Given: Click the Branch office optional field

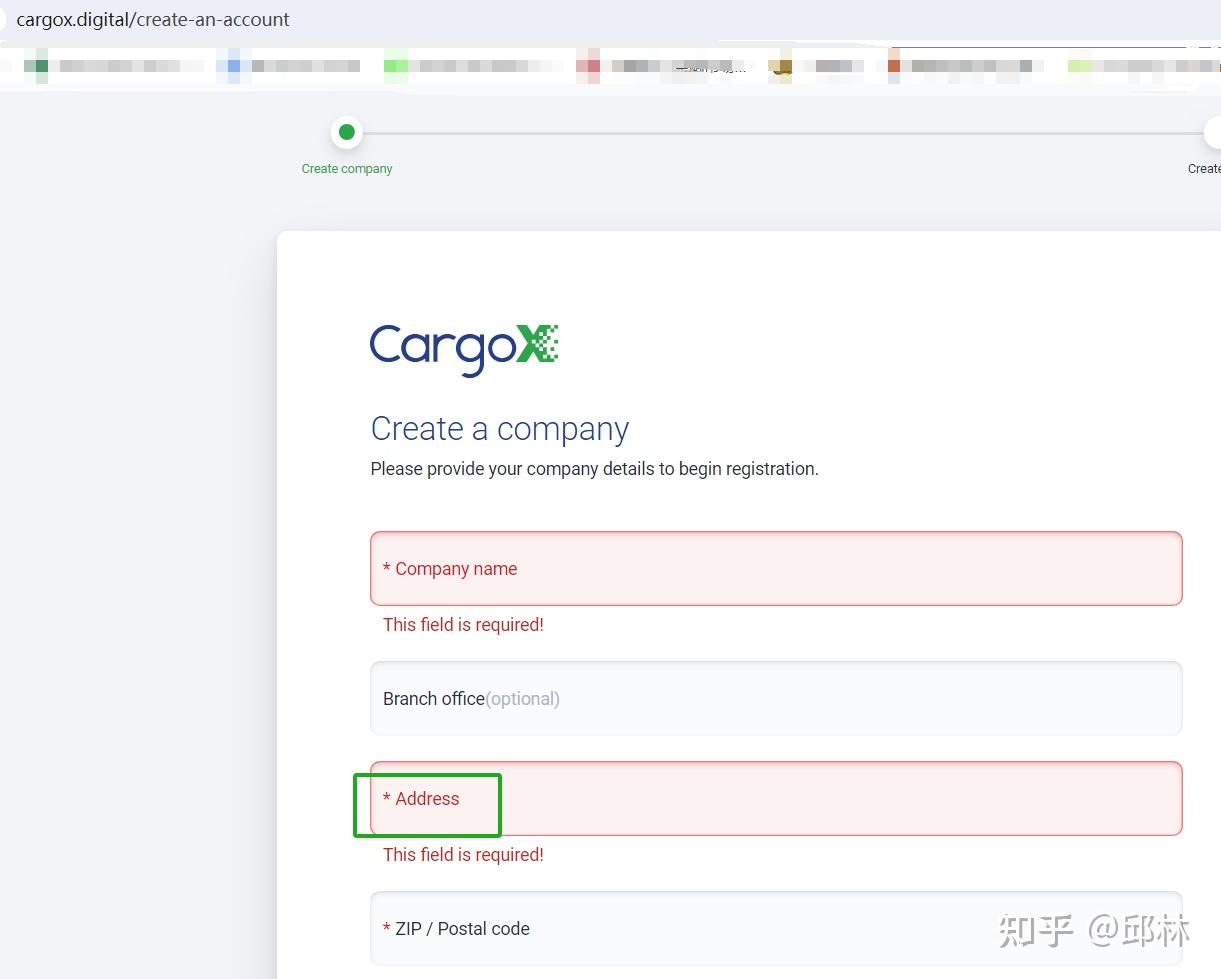Looking at the screenshot, I should coord(776,698).
